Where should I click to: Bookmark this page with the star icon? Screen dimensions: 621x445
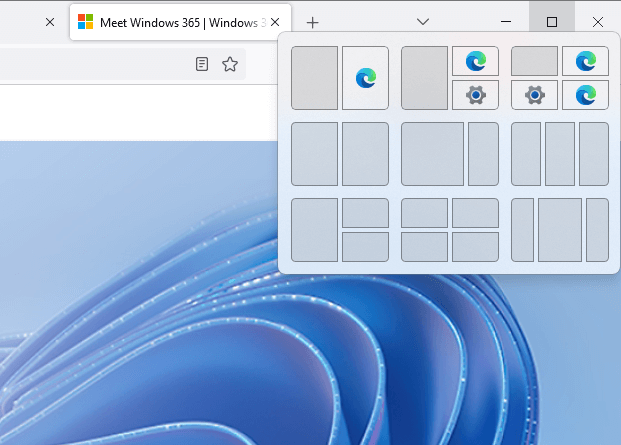tap(230, 64)
